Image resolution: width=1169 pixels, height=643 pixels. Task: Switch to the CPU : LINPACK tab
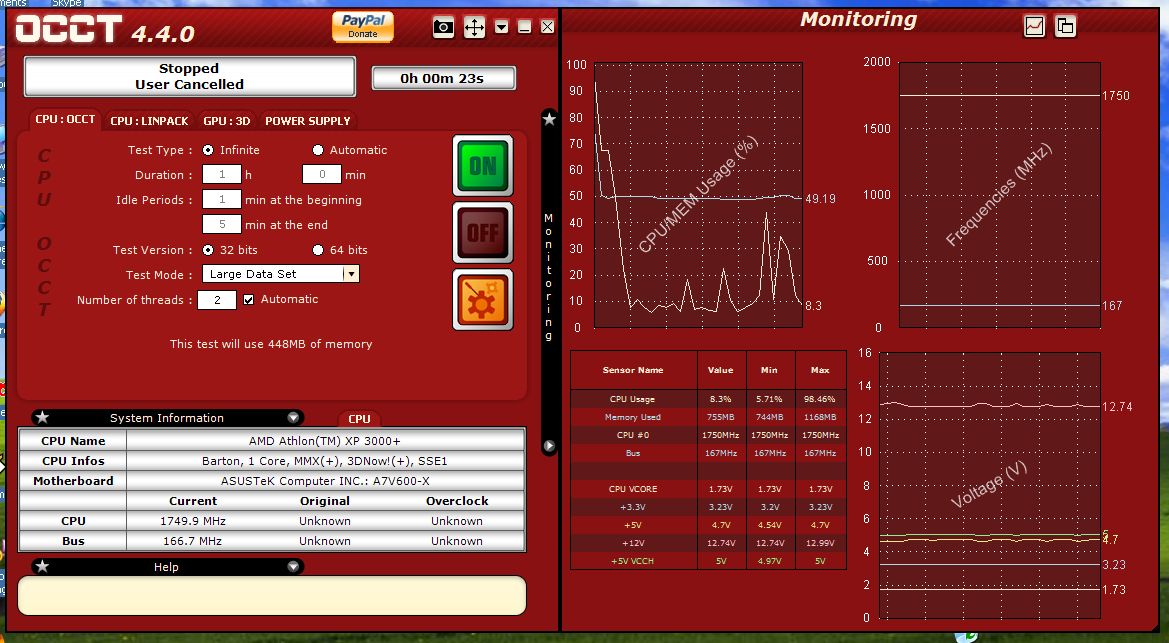(x=149, y=121)
